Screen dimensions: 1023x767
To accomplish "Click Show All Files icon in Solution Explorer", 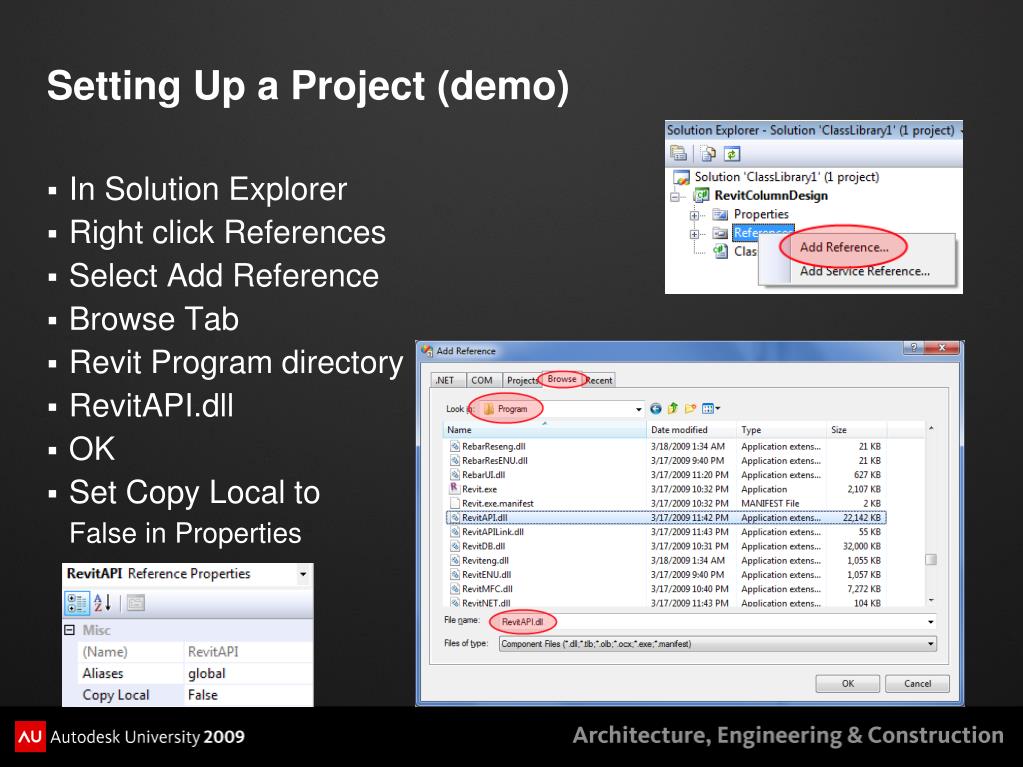I will click(x=708, y=153).
